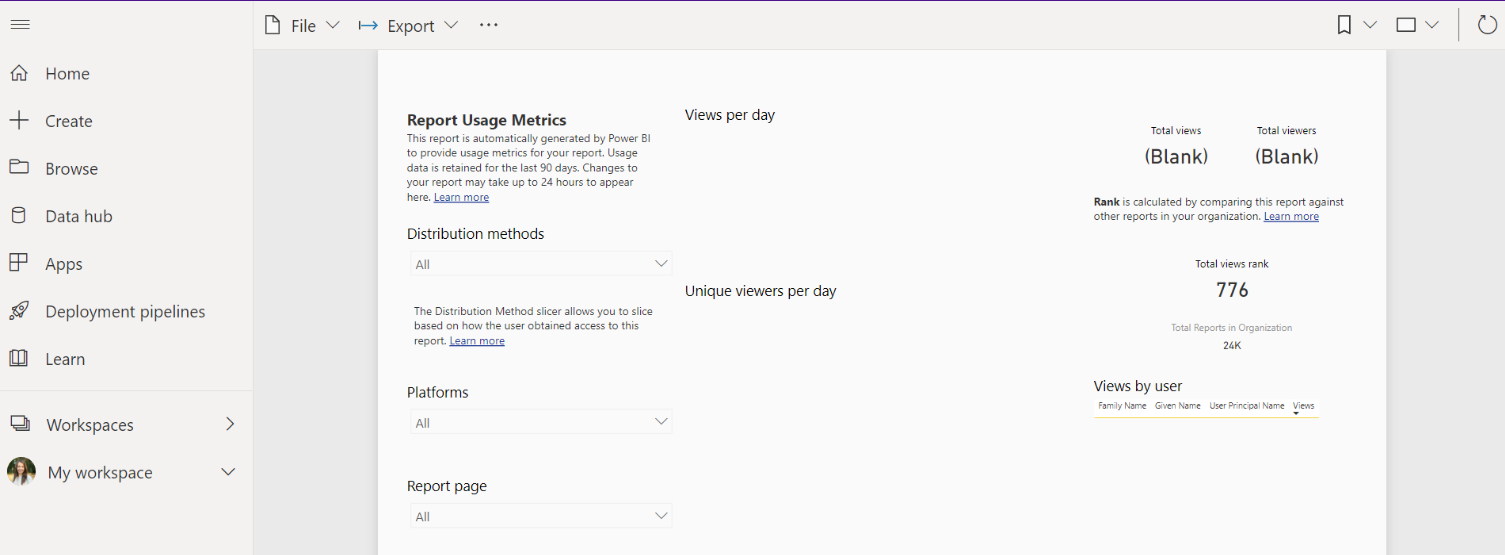Screen dimensions: 1505x555
Task: Click the Deployment pipelines rocket icon
Action: 19,311
